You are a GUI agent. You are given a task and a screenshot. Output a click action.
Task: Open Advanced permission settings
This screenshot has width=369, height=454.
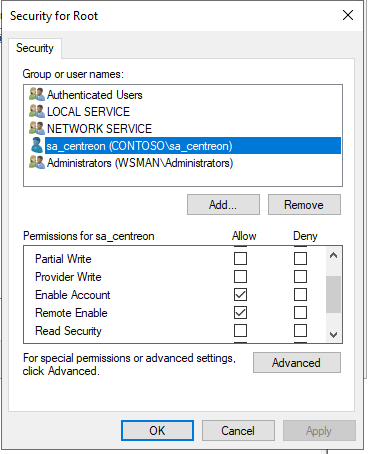click(297, 362)
